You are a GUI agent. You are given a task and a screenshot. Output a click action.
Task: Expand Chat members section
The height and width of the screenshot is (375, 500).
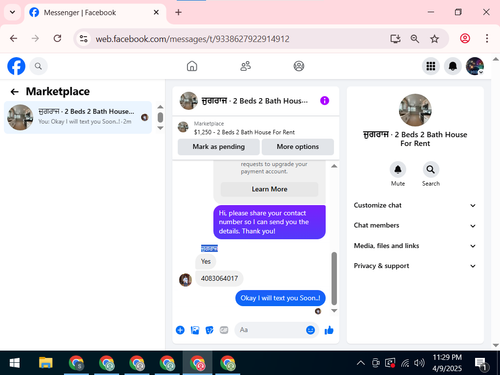(415, 226)
